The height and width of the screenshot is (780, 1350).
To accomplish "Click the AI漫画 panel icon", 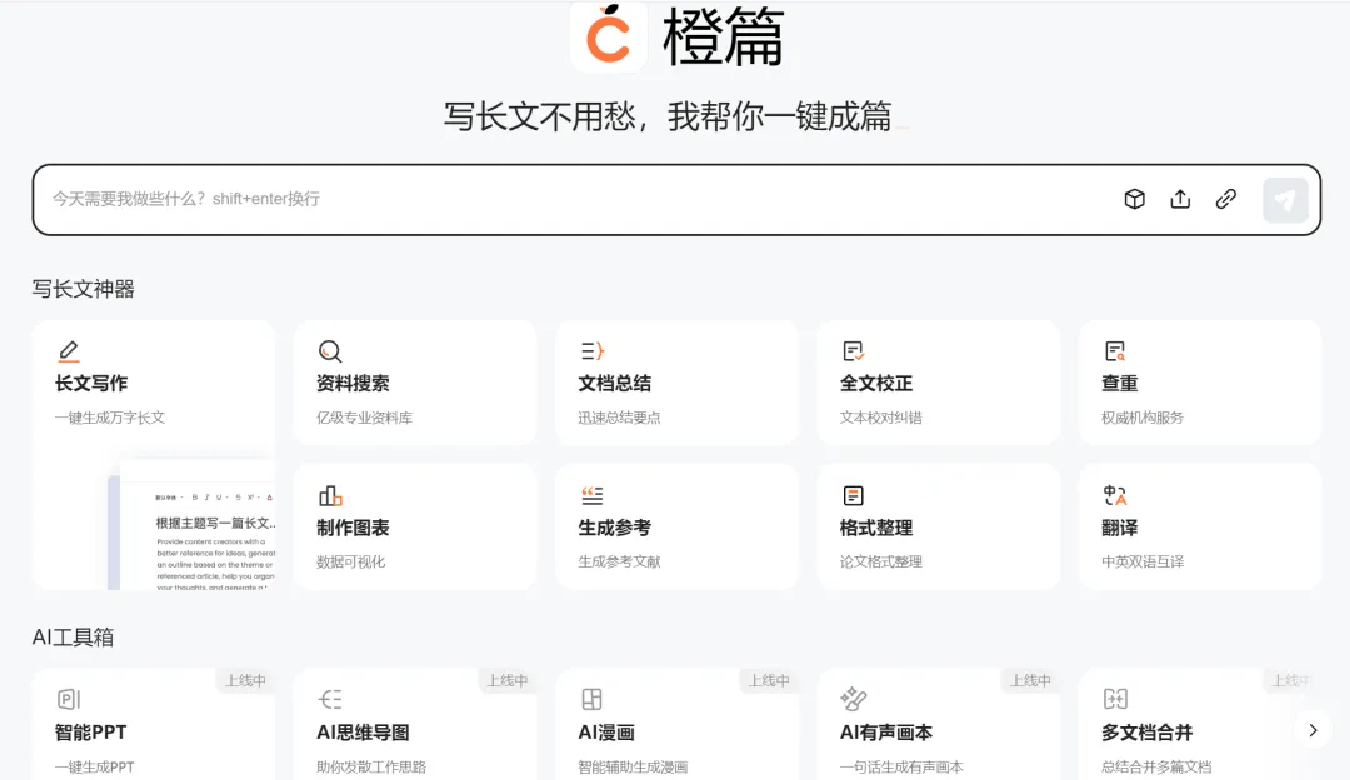I will 592,699.
